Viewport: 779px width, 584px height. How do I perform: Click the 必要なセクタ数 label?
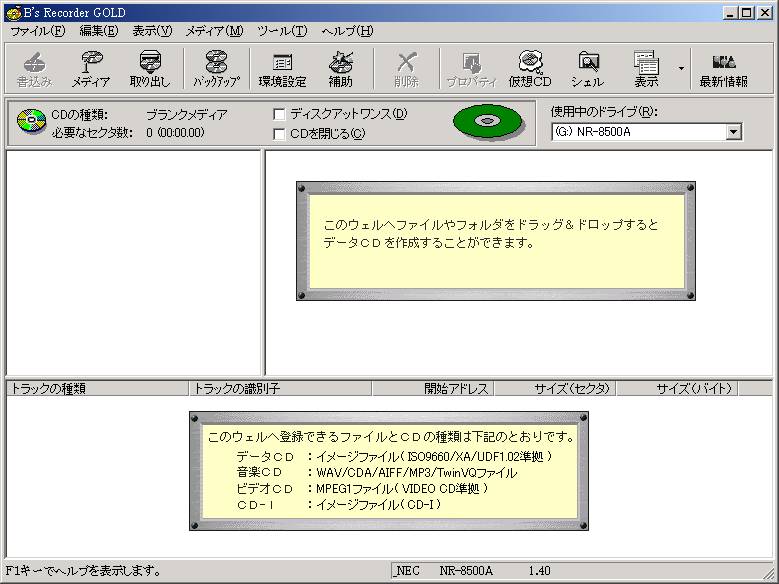click(x=92, y=133)
